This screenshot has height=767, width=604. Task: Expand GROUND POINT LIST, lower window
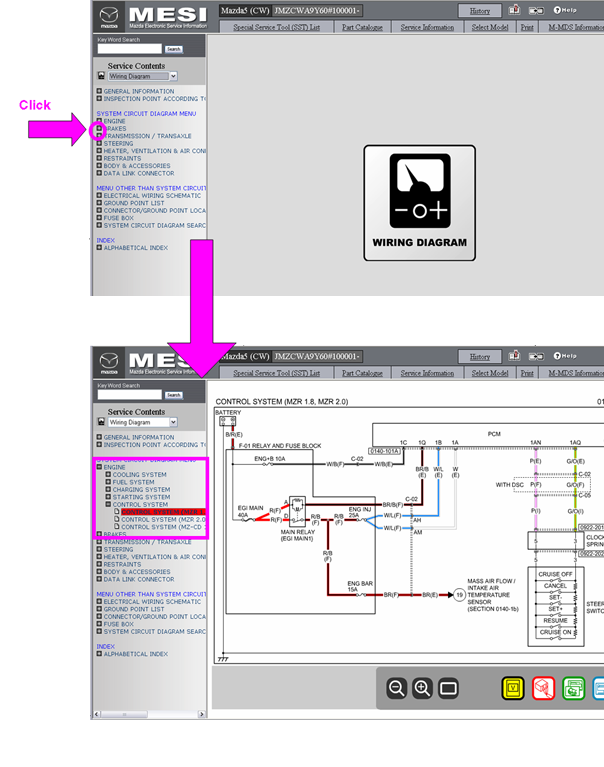[99, 609]
